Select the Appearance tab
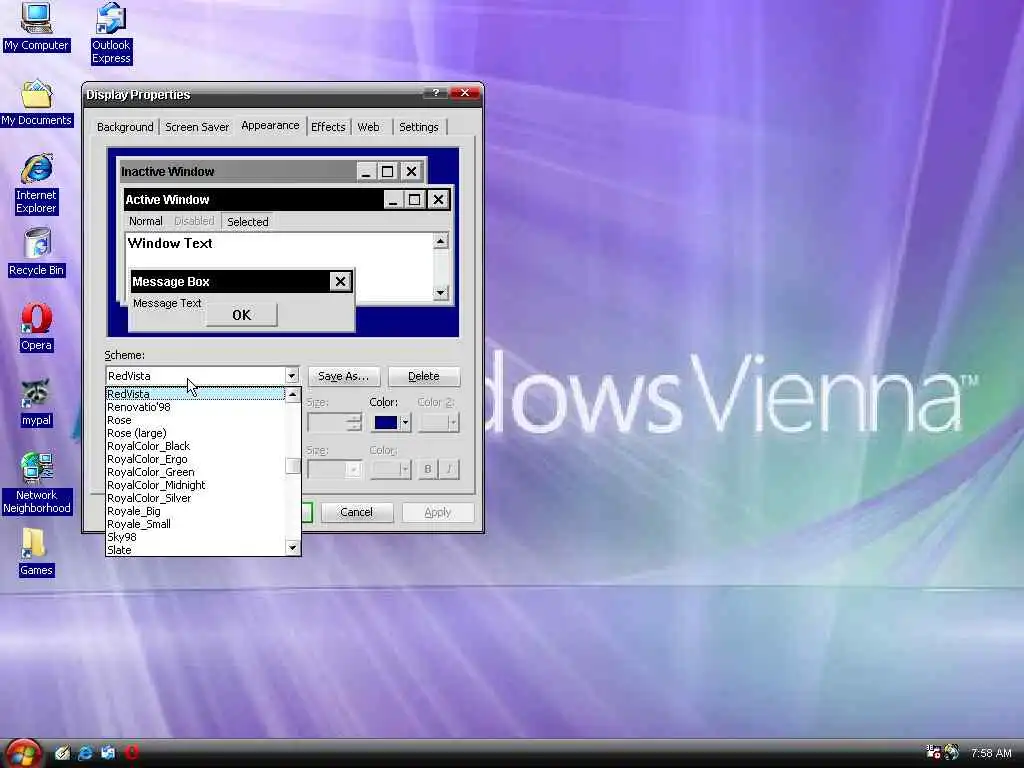Screen dimensions: 1024x768 270,125
